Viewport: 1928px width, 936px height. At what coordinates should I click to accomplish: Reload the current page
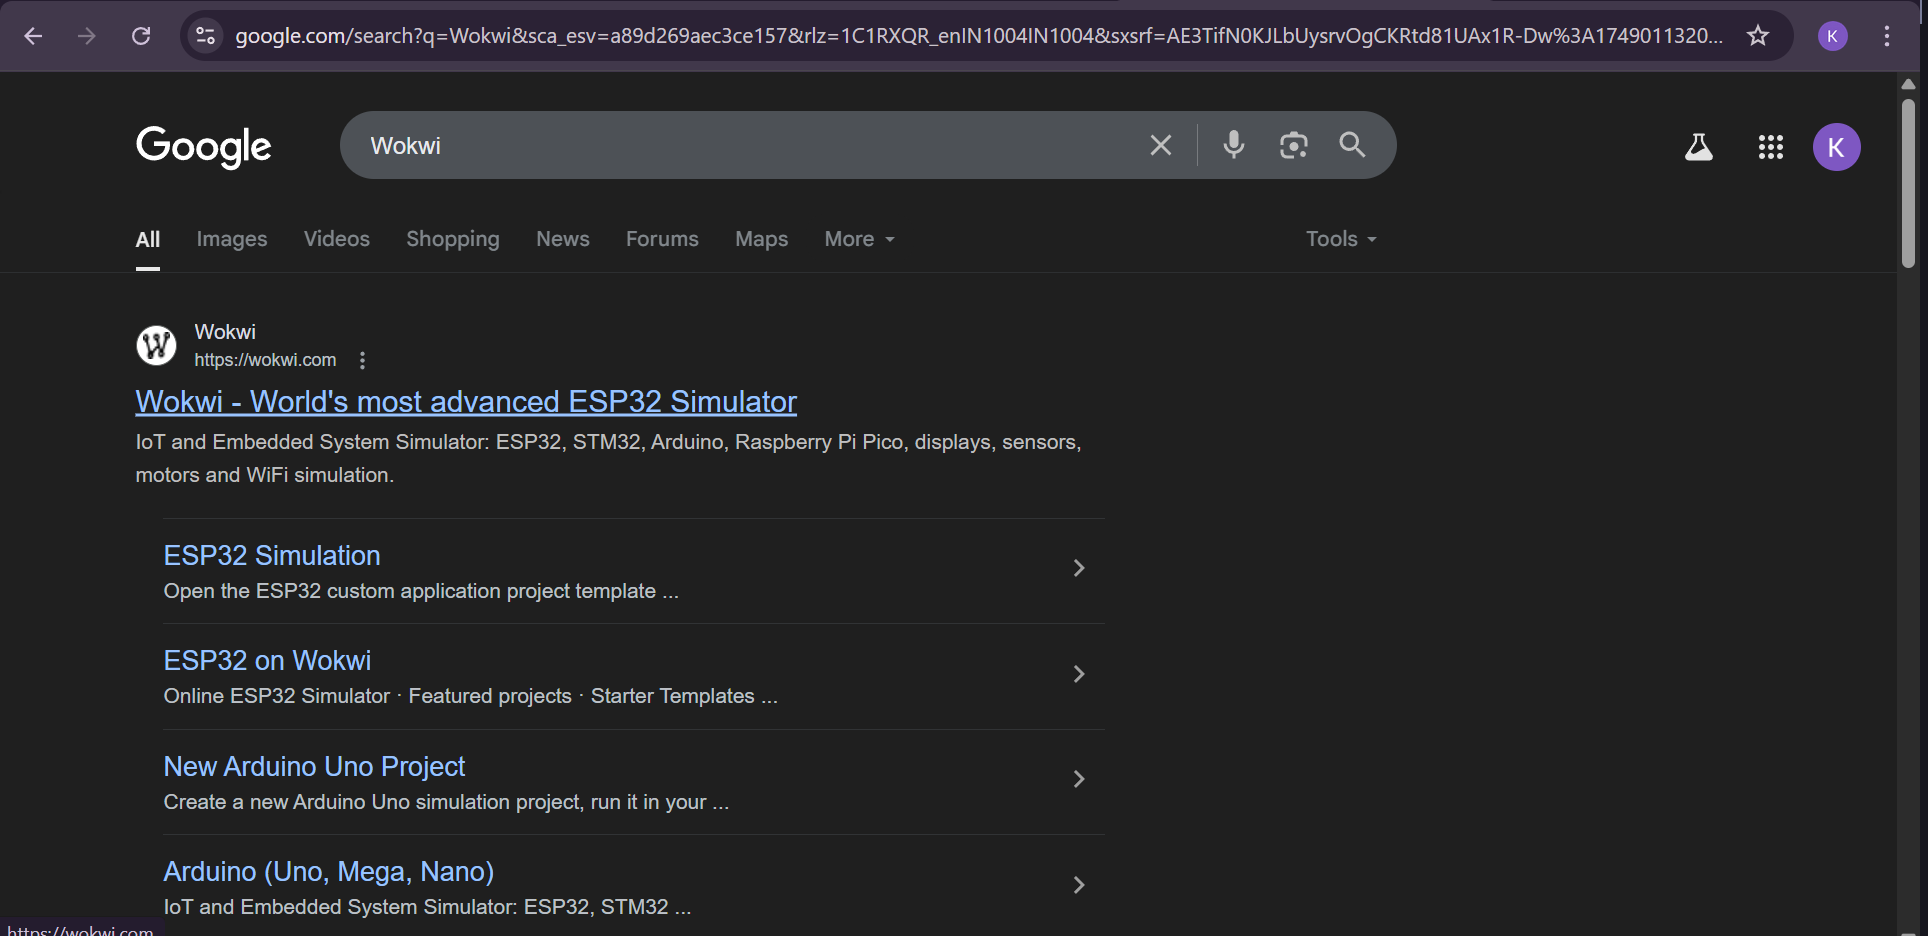[x=141, y=36]
